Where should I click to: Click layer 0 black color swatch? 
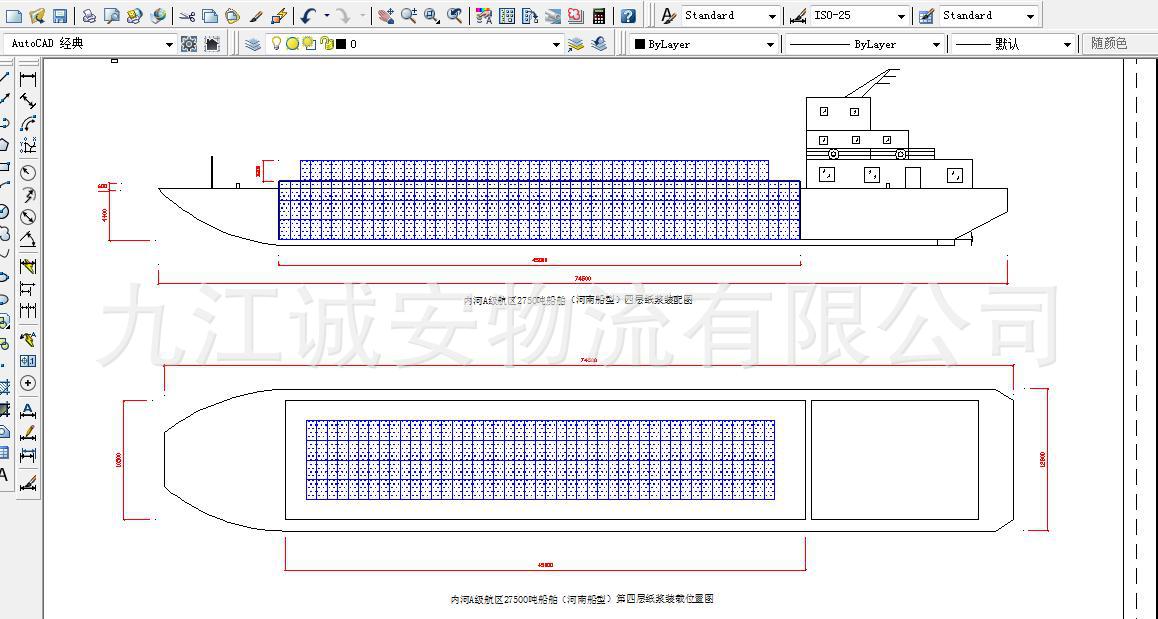(341, 44)
